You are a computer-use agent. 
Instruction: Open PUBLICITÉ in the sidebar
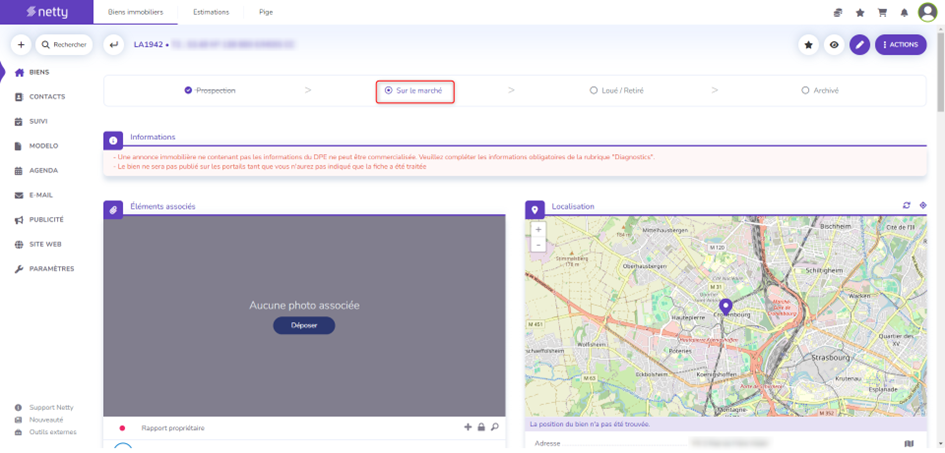click(40, 220)
